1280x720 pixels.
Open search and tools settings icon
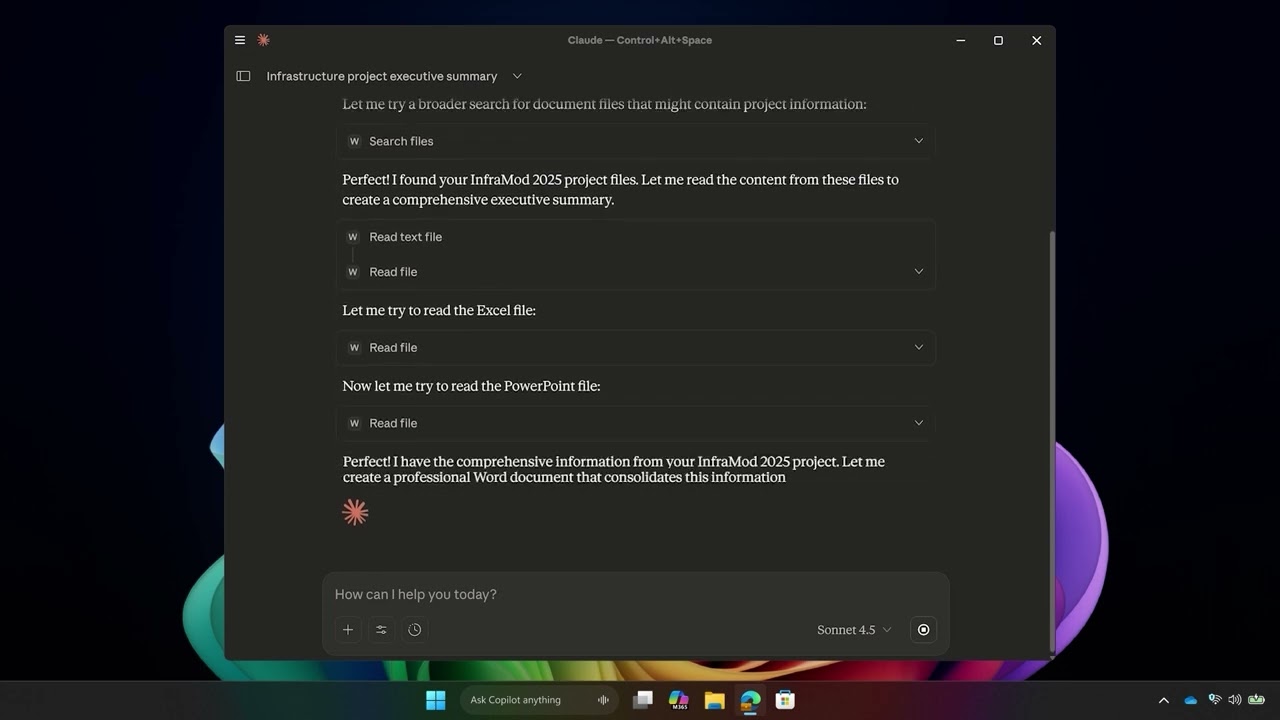coord(381,630)
